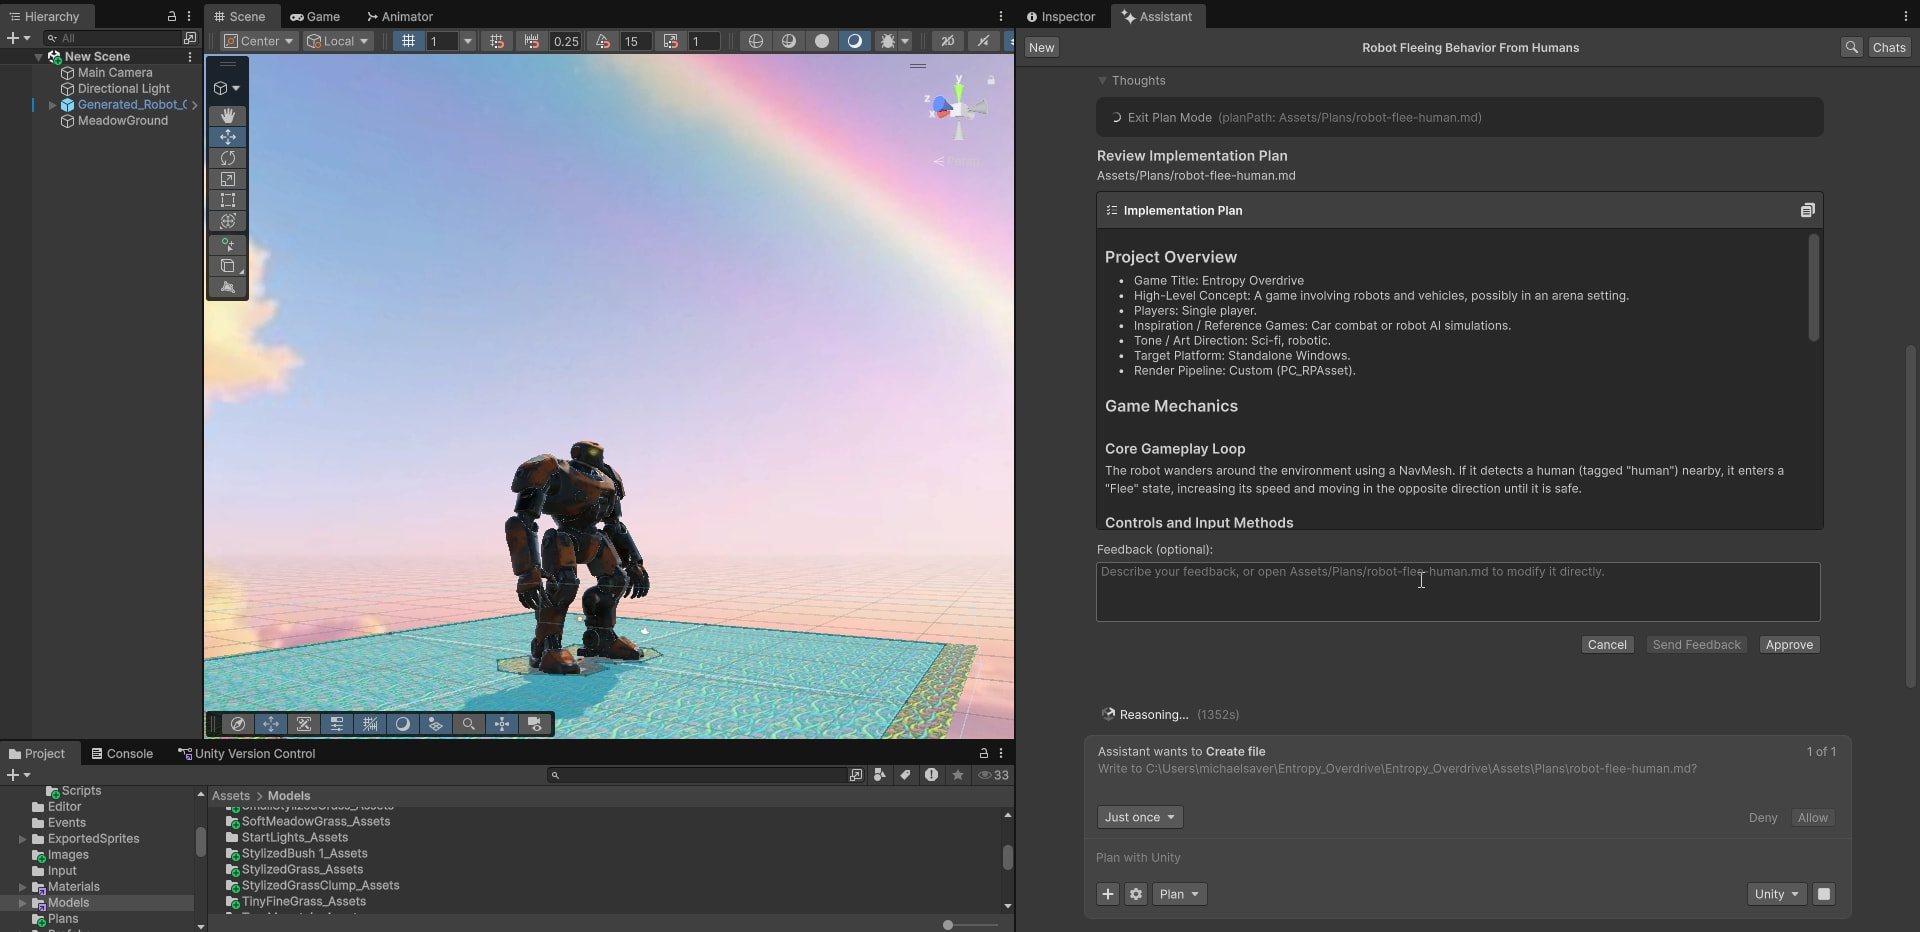Open the debug draw mode bug icon
The height and width of the screenshot is (932, 1920).
(887, 41)
